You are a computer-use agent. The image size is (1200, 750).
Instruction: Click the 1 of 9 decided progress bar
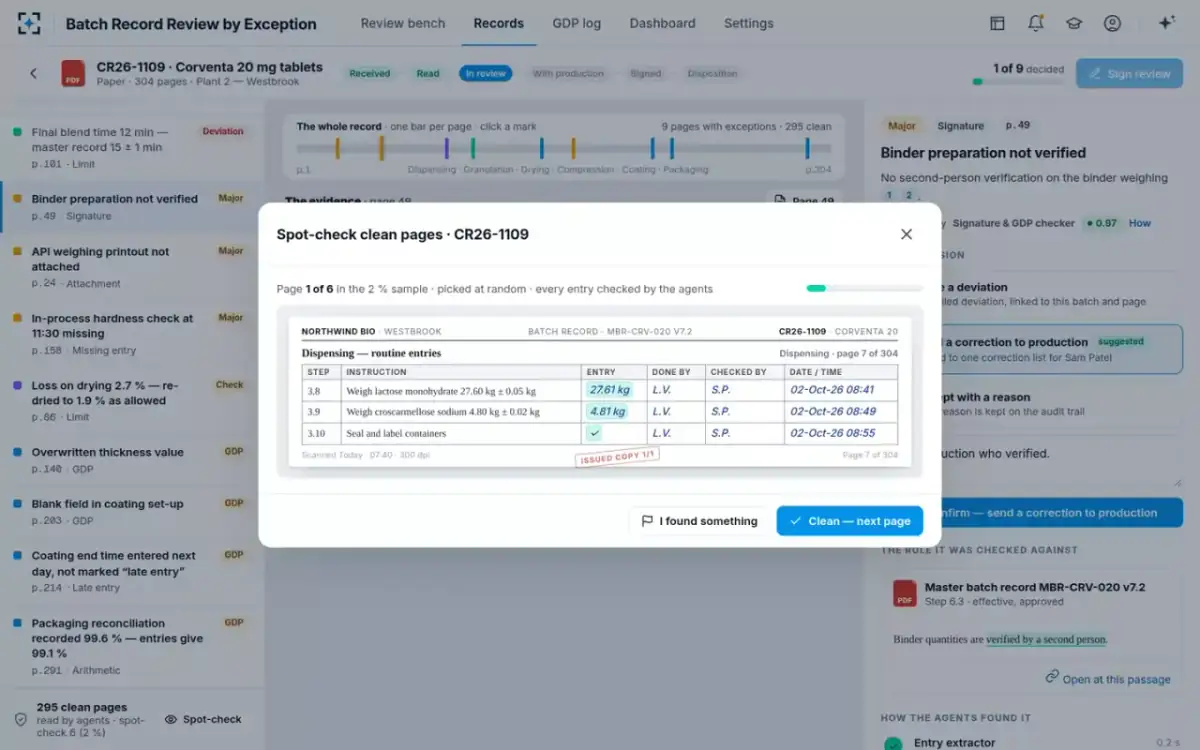(x=1019, y=82)
